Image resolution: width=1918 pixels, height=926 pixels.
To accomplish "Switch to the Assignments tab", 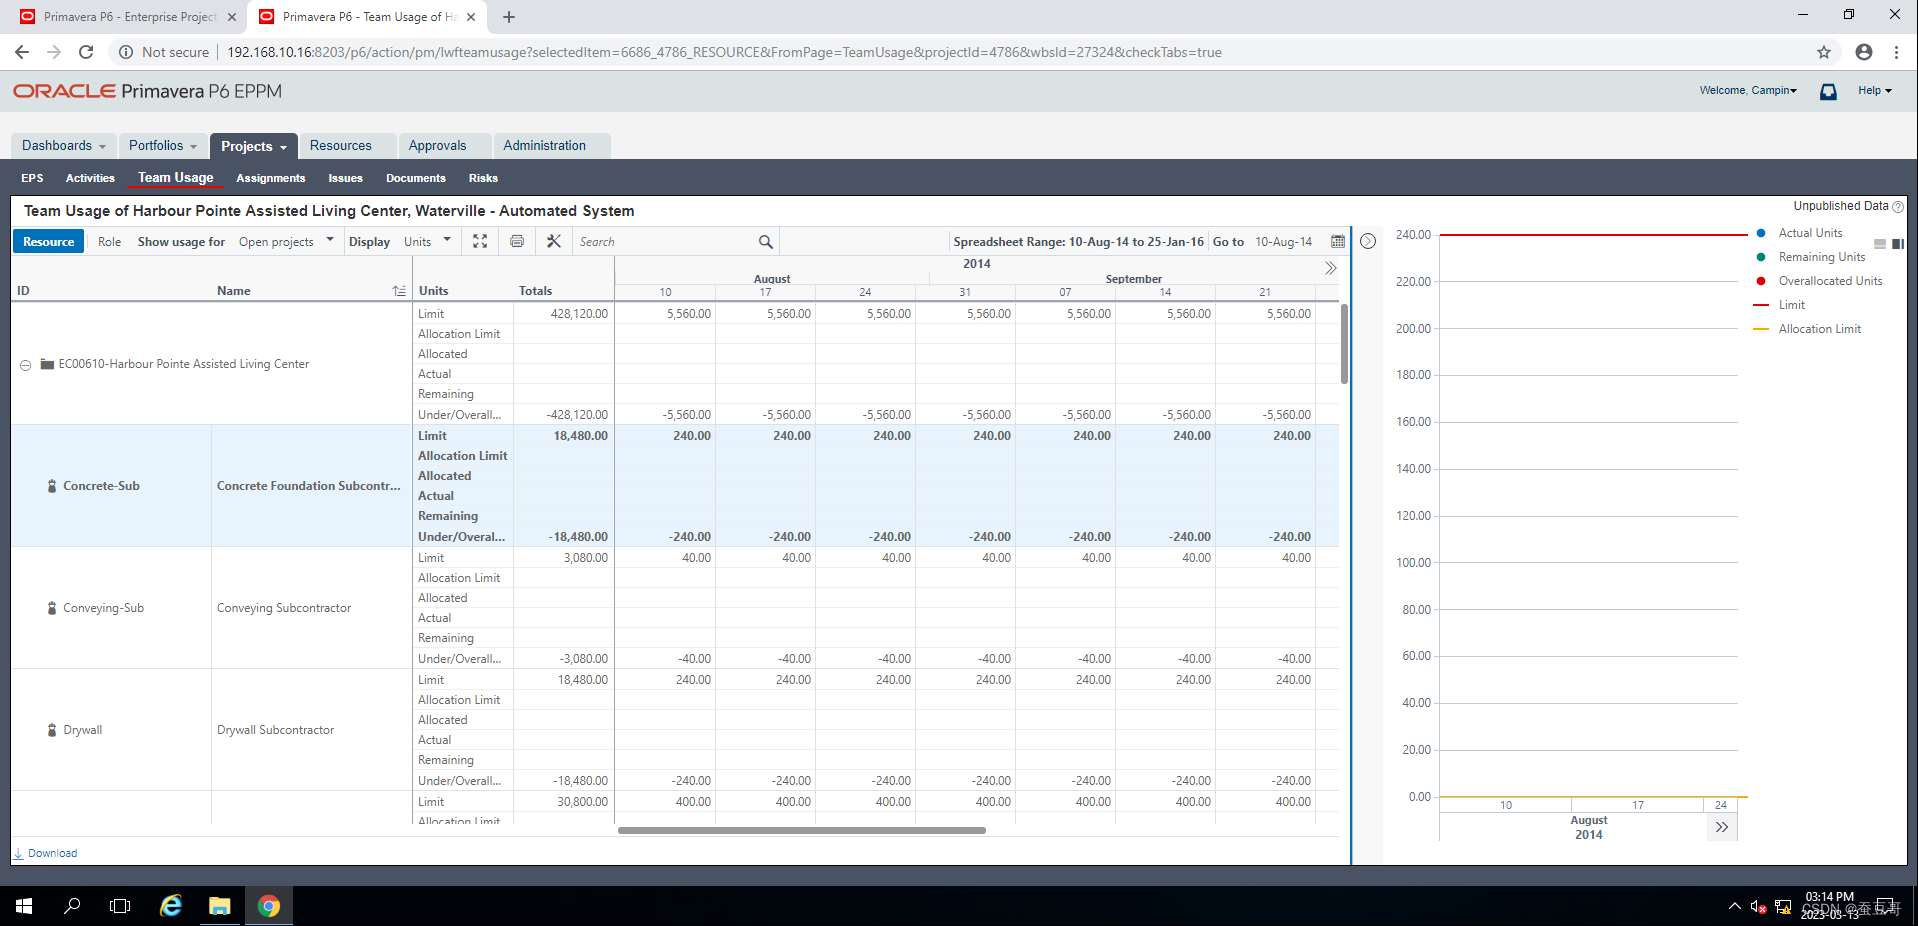I will tap(270, 178).
